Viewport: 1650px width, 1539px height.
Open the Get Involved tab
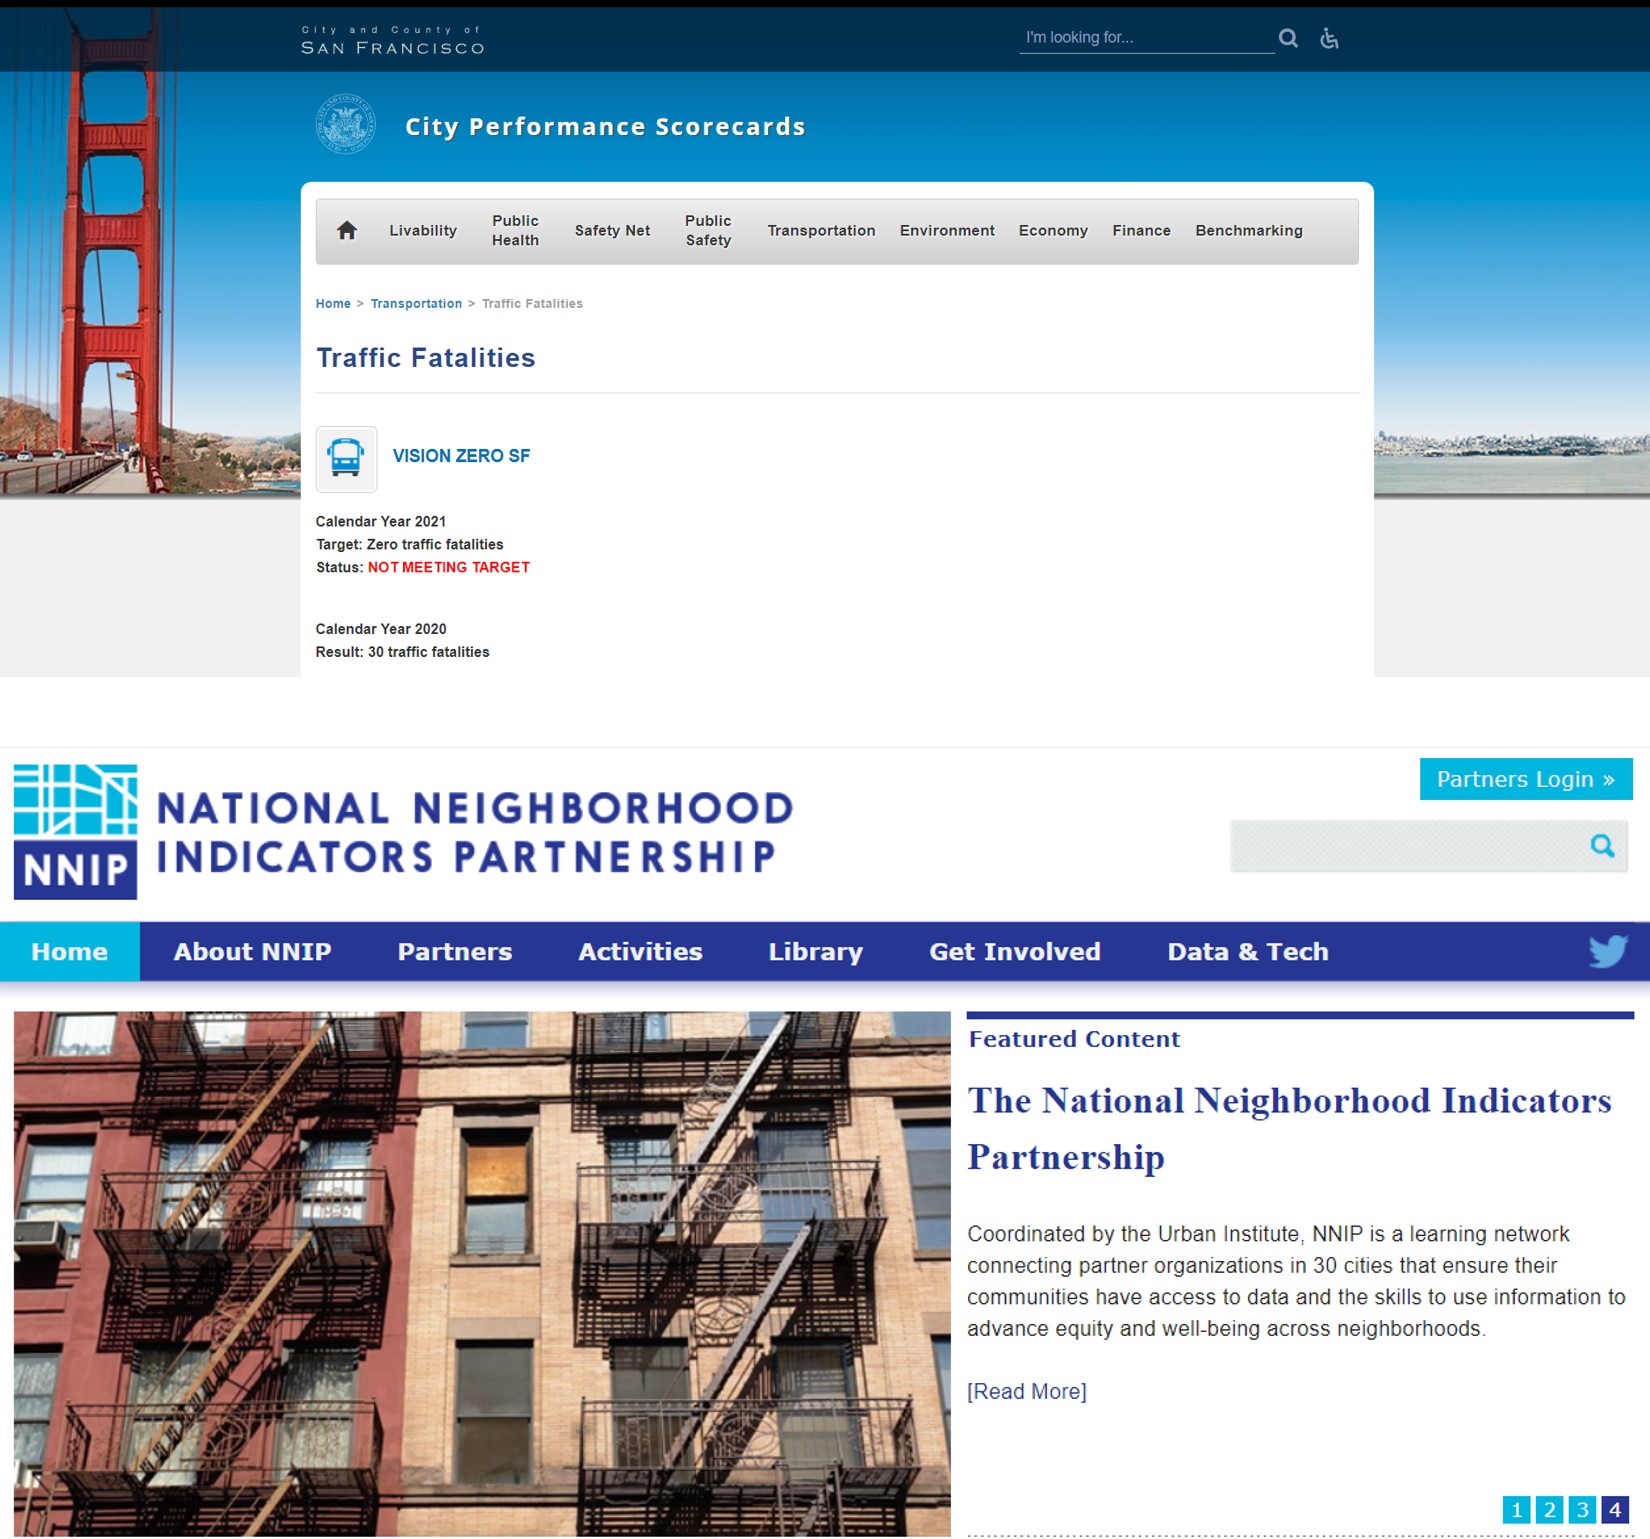click(1015, 951)
